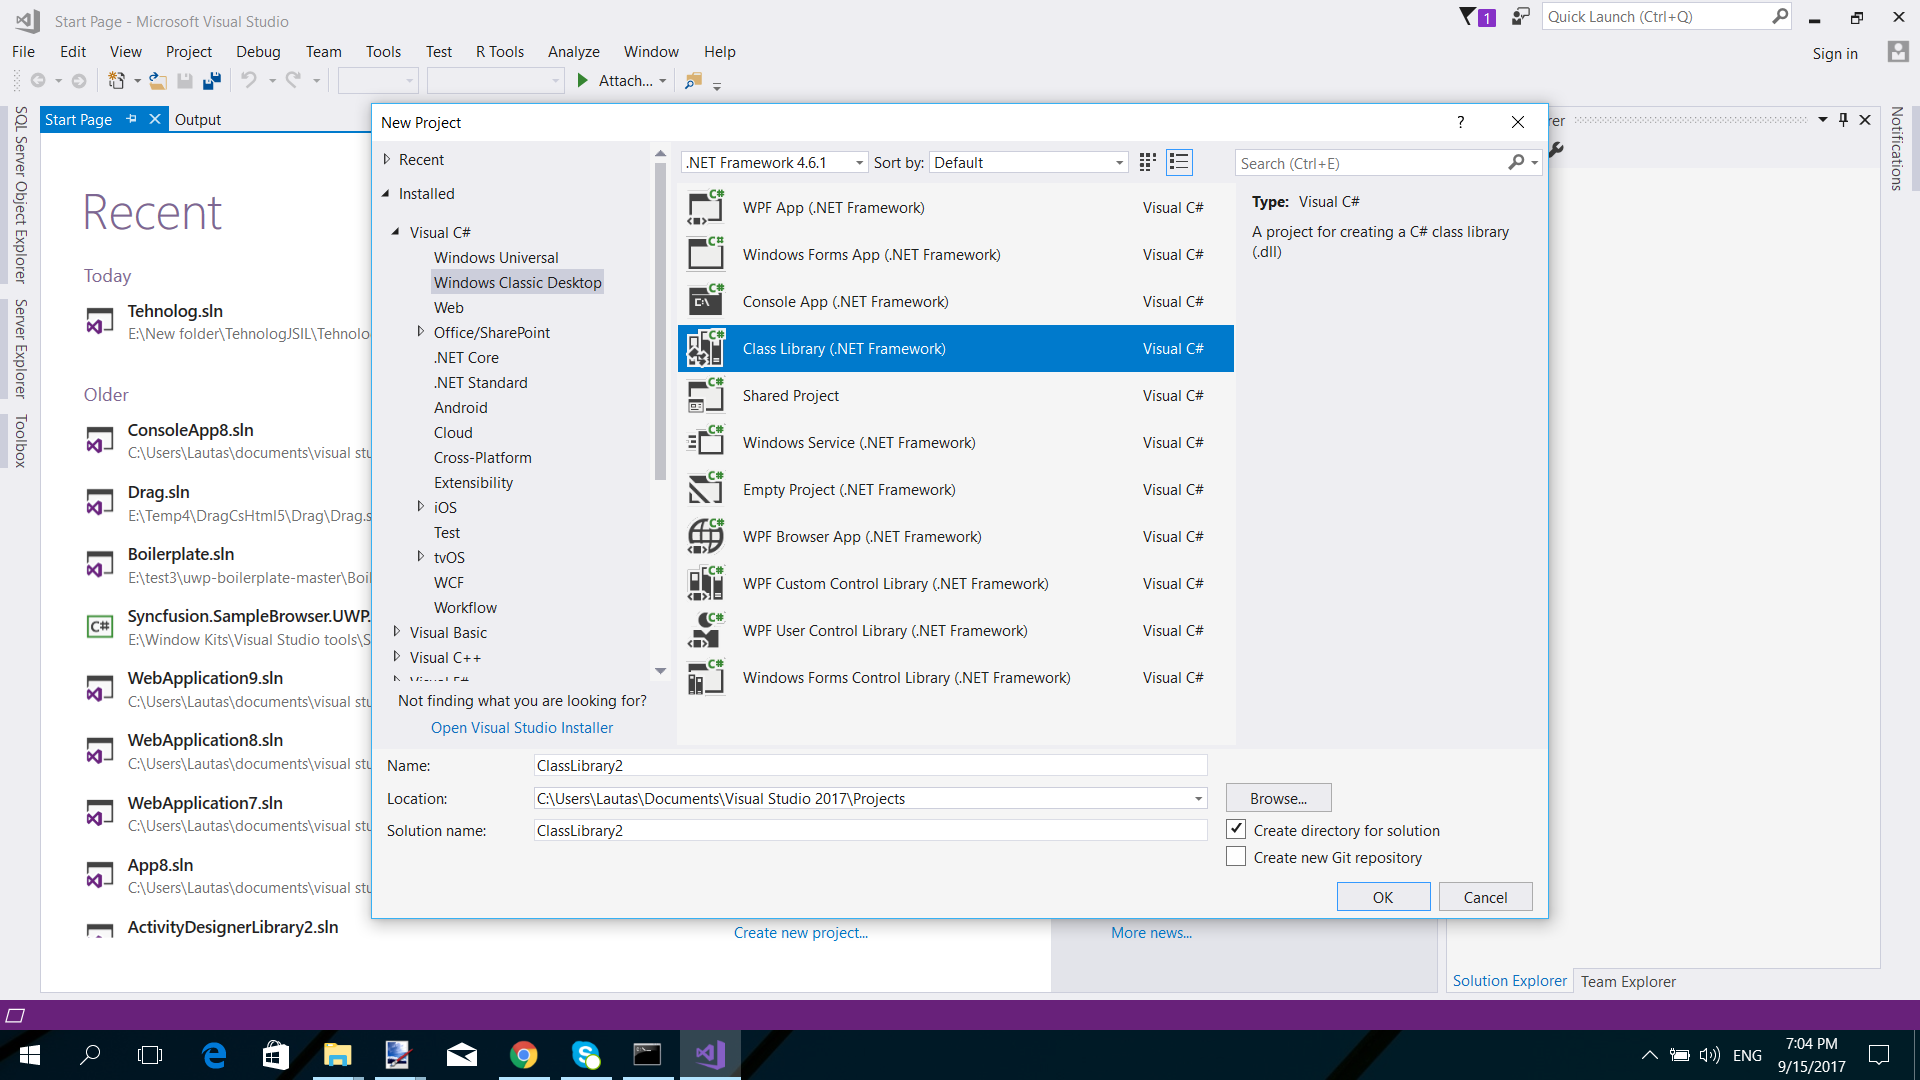Open the .NET Framework 4.6.1 version dropdown
The height and width of the screenshot is (1080, 1920).
coord(859,163)
